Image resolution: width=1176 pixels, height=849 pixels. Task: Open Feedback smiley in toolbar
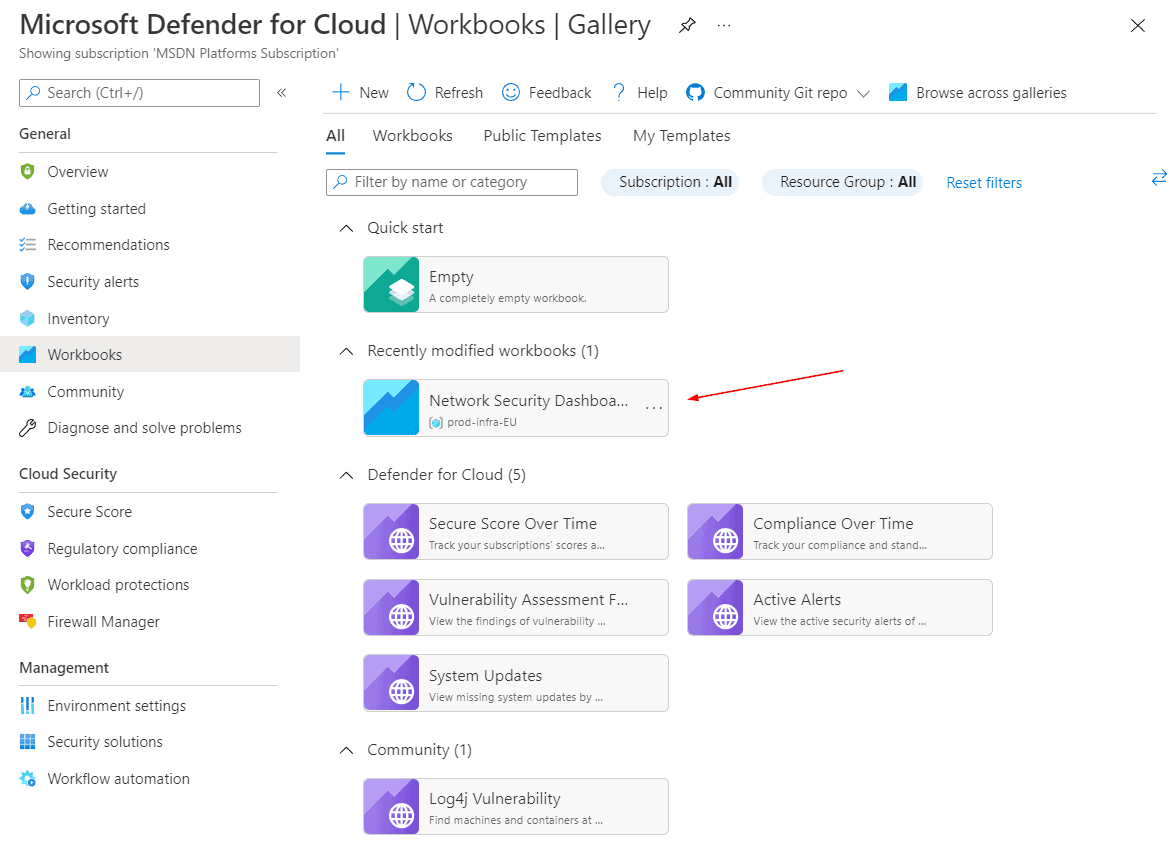pyautogui.click(x=511, y=92)
